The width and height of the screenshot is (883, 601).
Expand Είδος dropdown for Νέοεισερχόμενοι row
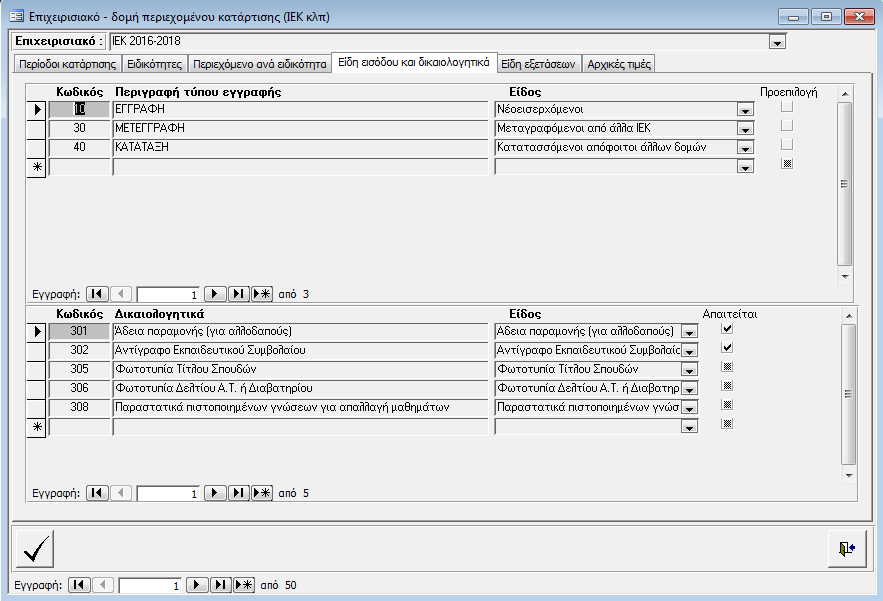(744, 110)
